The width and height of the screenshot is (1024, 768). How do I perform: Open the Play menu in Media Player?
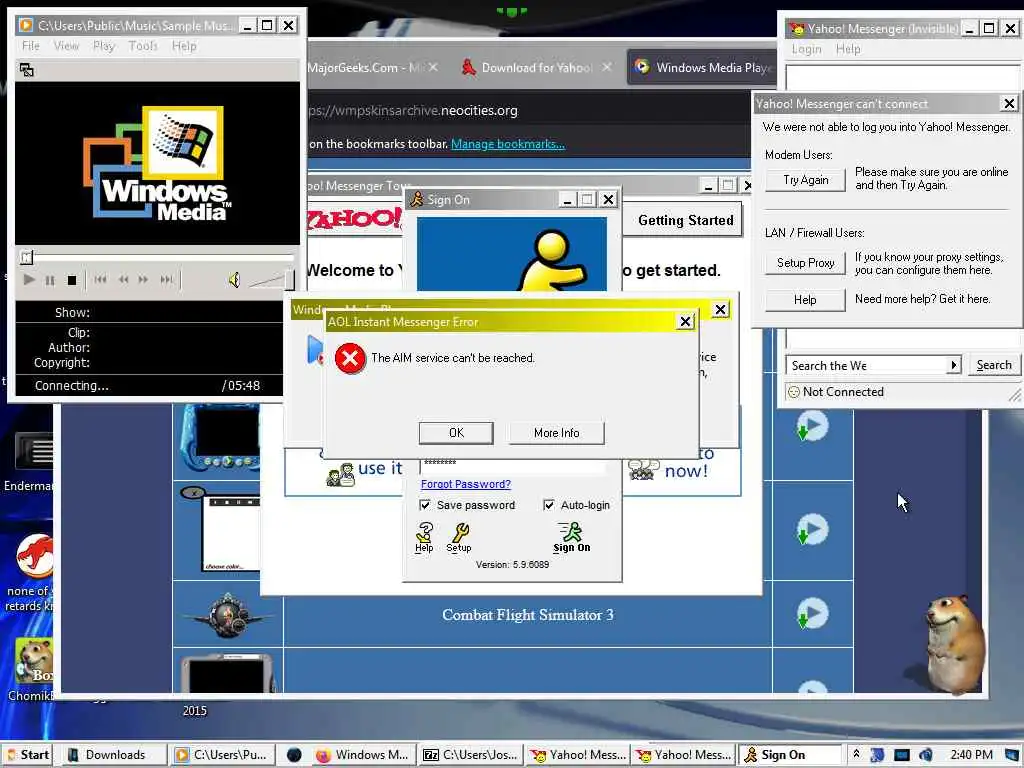click(103, 46)
